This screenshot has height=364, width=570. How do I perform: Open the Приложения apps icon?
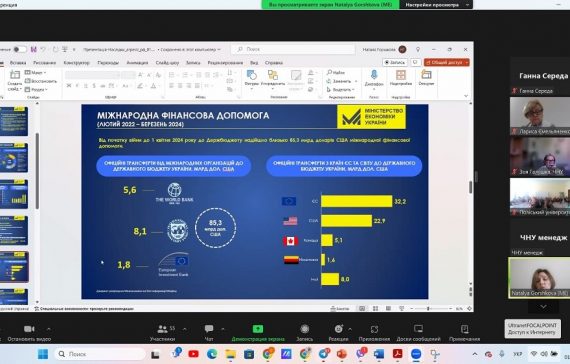click(374, 329)
